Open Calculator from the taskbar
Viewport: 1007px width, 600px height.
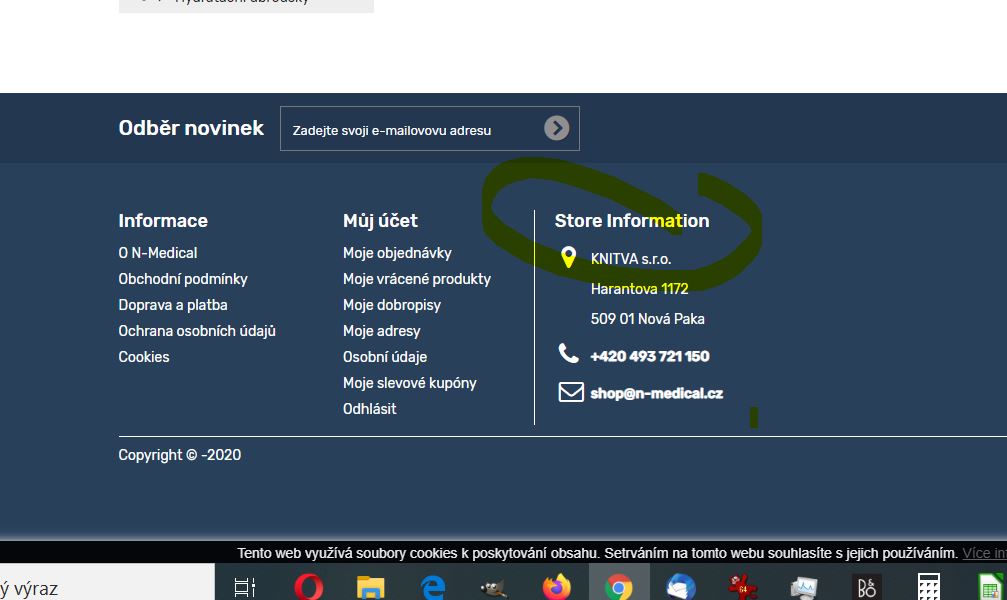pyautogui.click(x=928, y=586)
